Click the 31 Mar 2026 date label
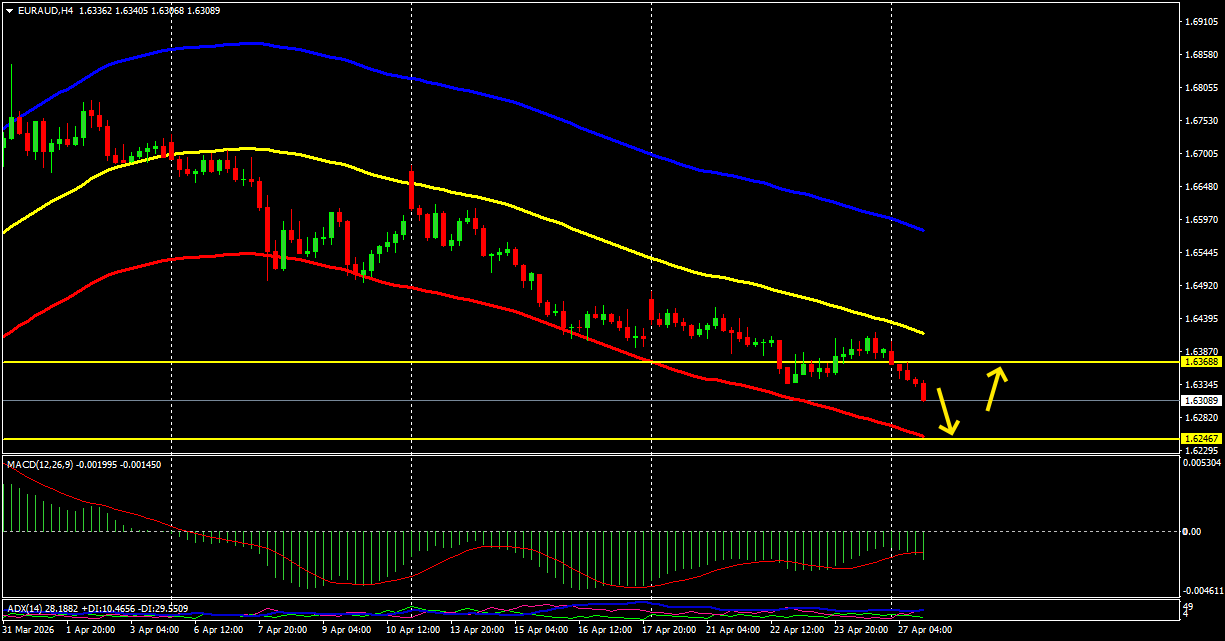1225x641 pixels. click(27, 631)
